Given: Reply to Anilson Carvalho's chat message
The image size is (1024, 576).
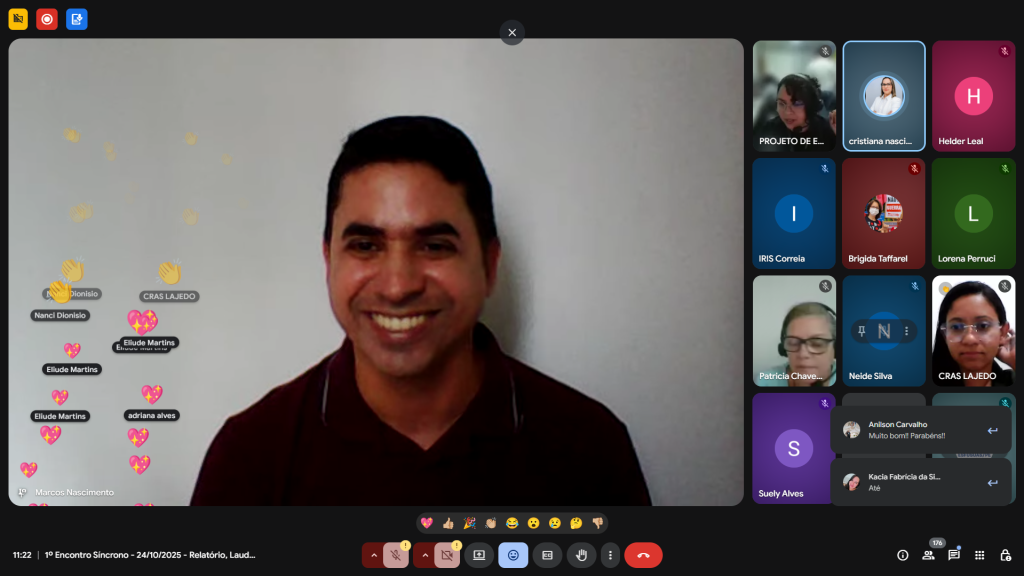Looking at the screenshot, I should [992, 430].
